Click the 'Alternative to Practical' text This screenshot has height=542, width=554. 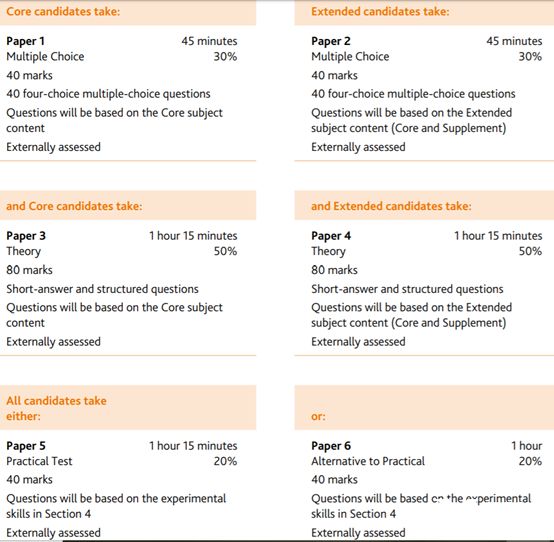[x=368, y=461]
